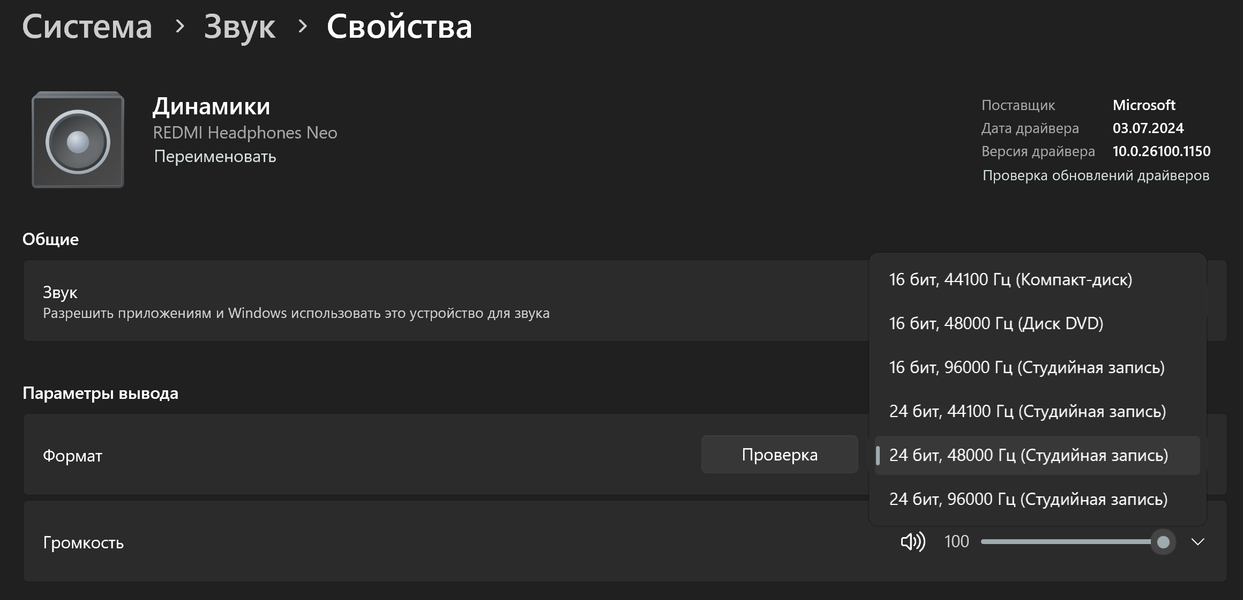Click the Динамики device name heading
Viewport: 1243px width, 600px height.
click(211, 106)
